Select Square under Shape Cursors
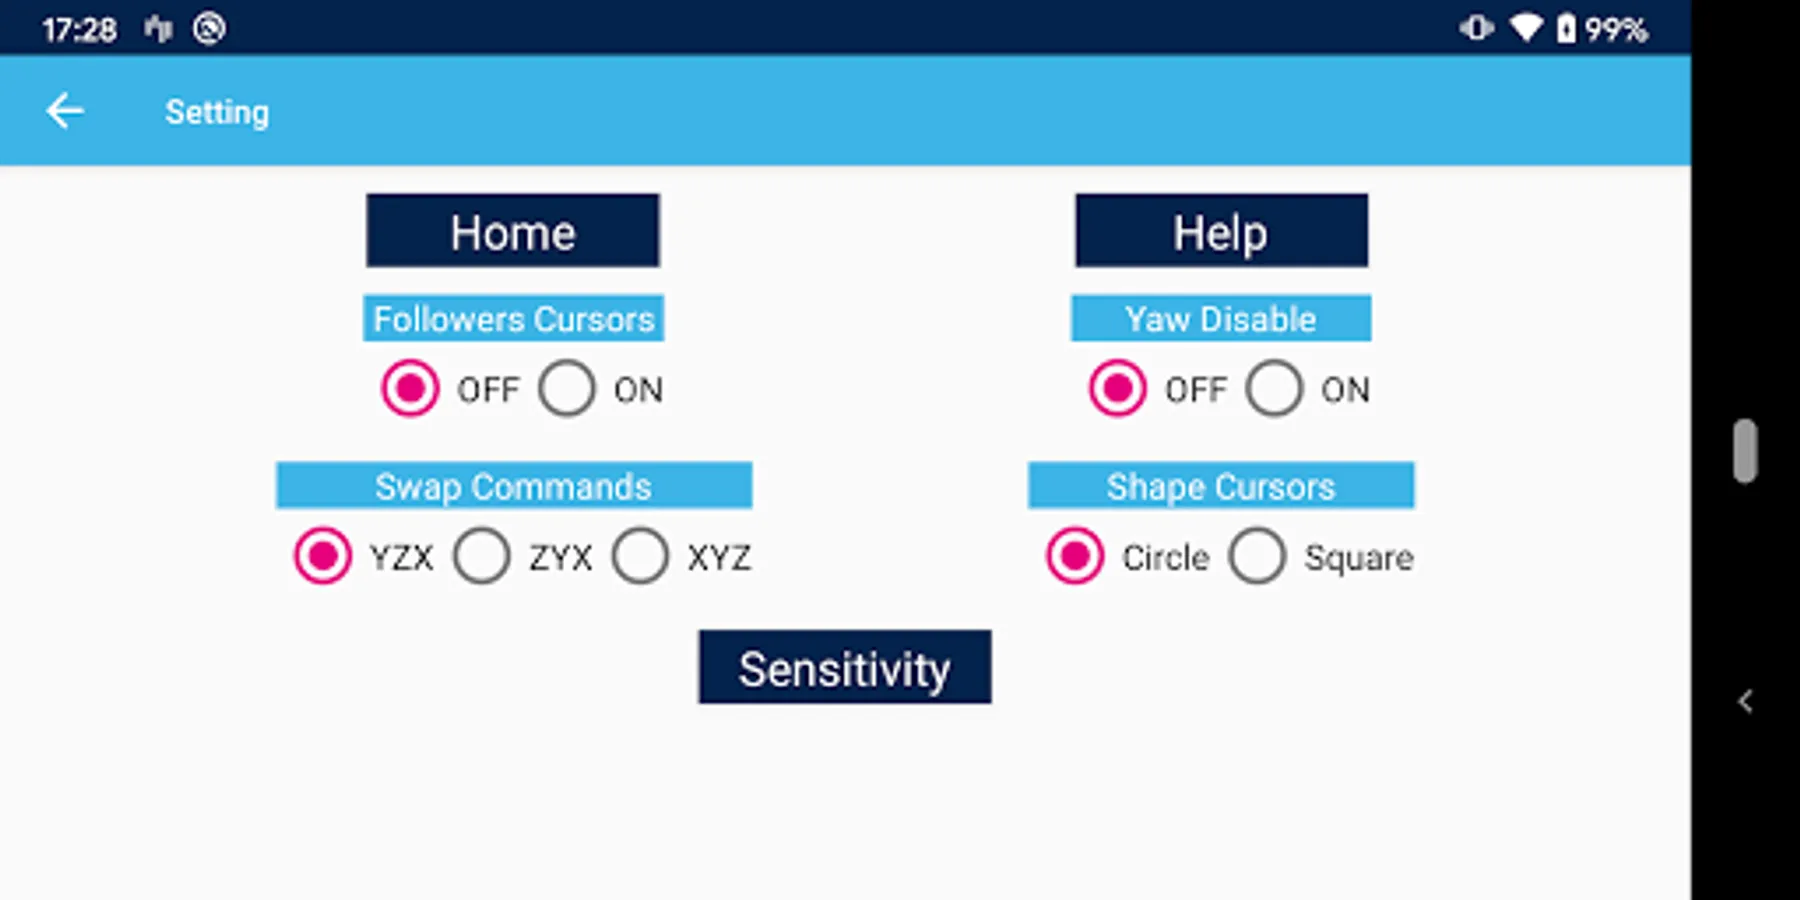Screen dimensions: 1800x900 coord(1259,556)
